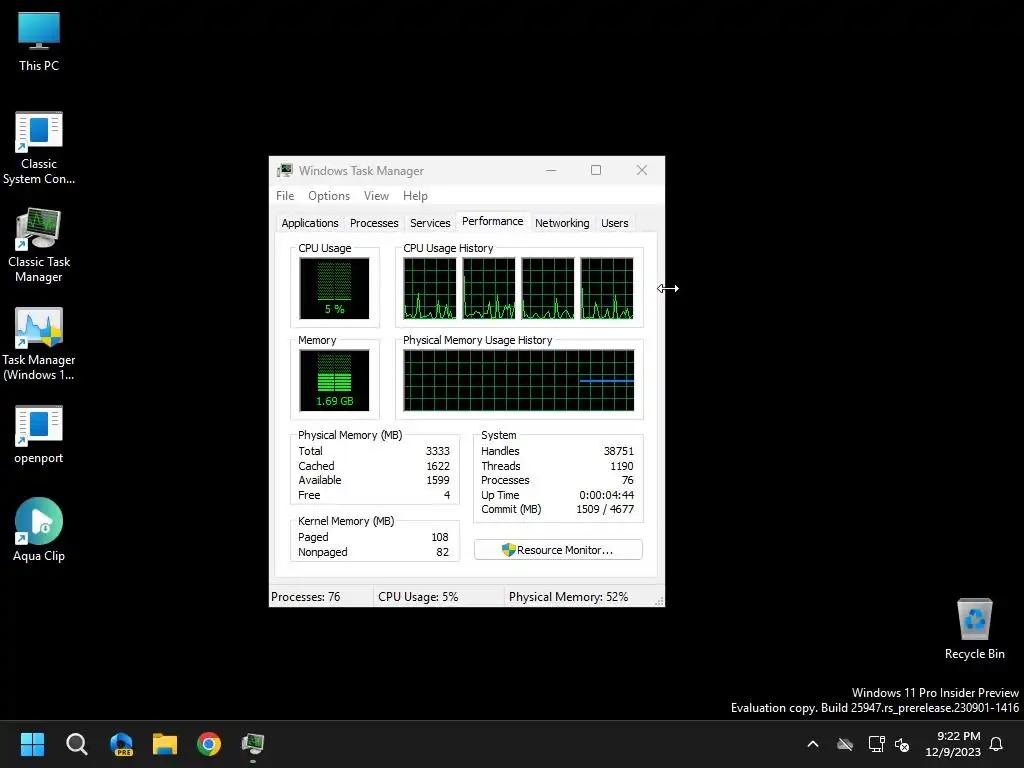Switch to the Processes tab
The height and width of the screenshot is (768, 1024).
pyautogui.click(x=374, y=223)
